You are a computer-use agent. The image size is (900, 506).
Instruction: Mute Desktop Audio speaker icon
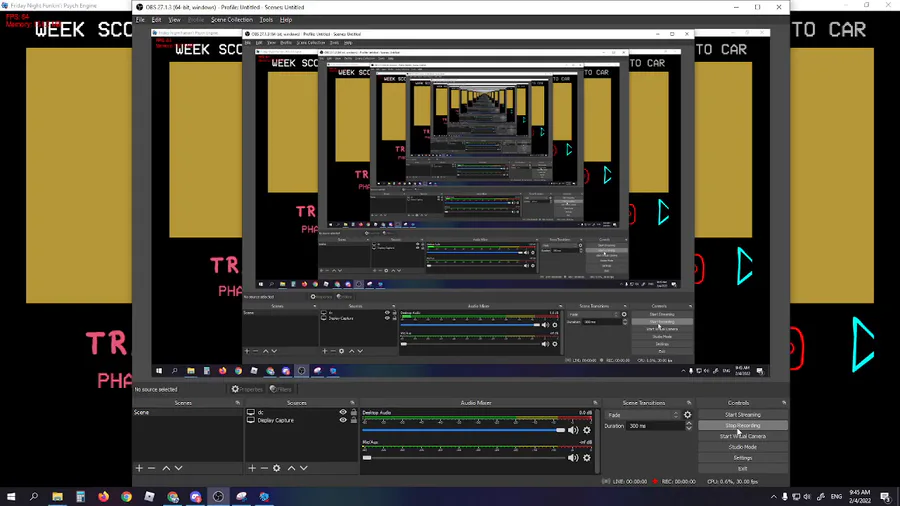(x=573, y=430)
